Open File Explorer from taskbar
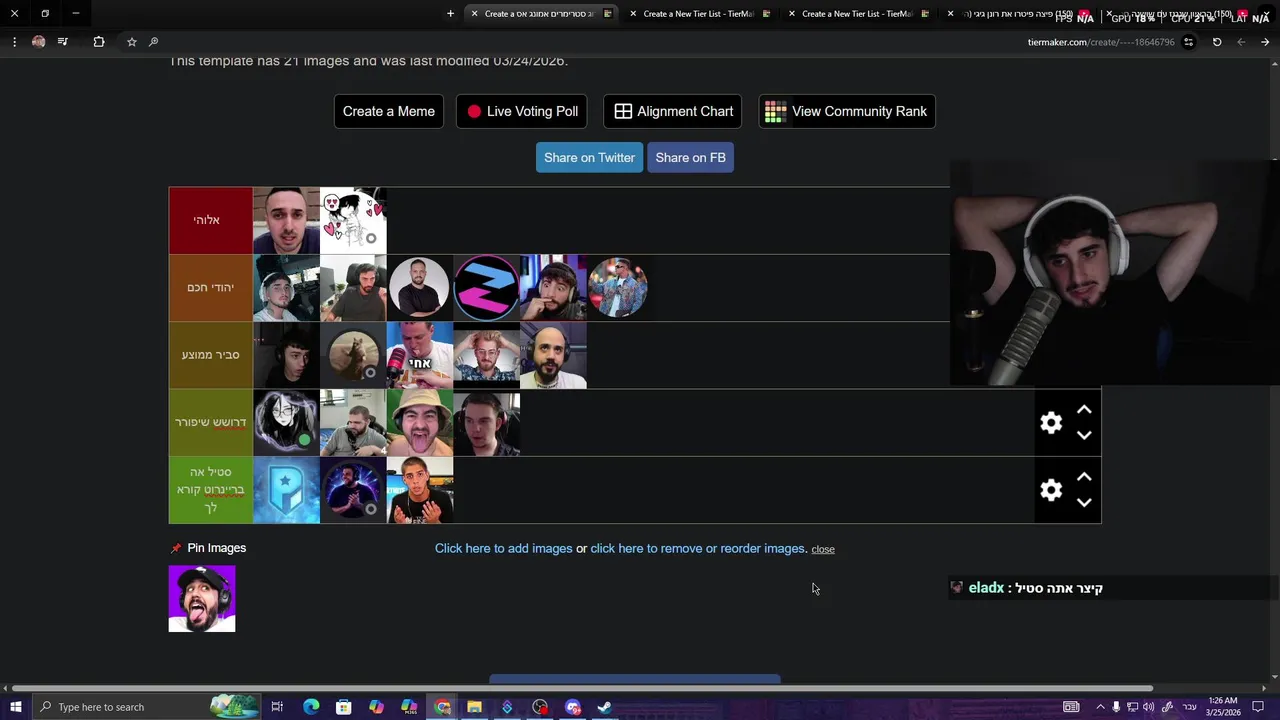The width and height of the screenshot is (1280, 720). 474,707
